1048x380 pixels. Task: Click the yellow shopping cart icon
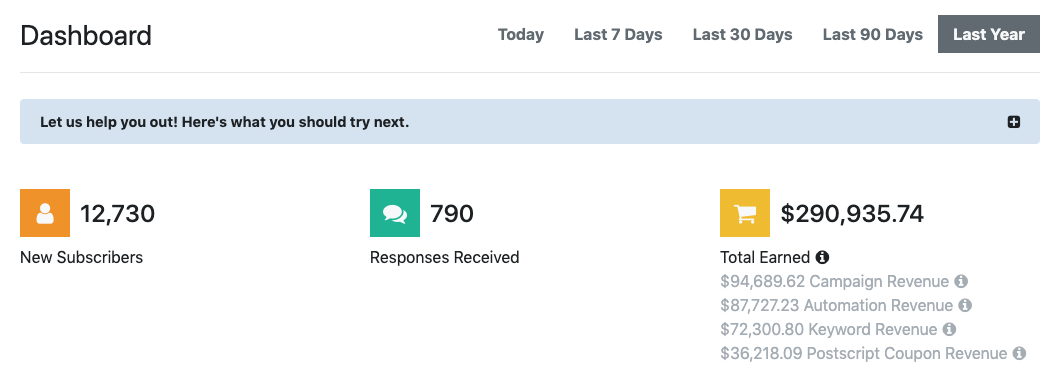coord(745,213)
